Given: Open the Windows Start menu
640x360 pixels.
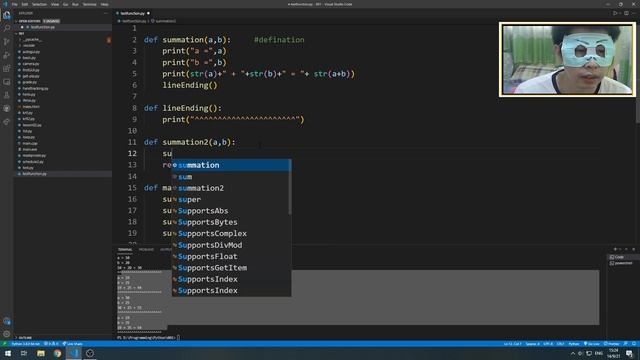Looking at the screenshot, I should click(x=8, y=353).
